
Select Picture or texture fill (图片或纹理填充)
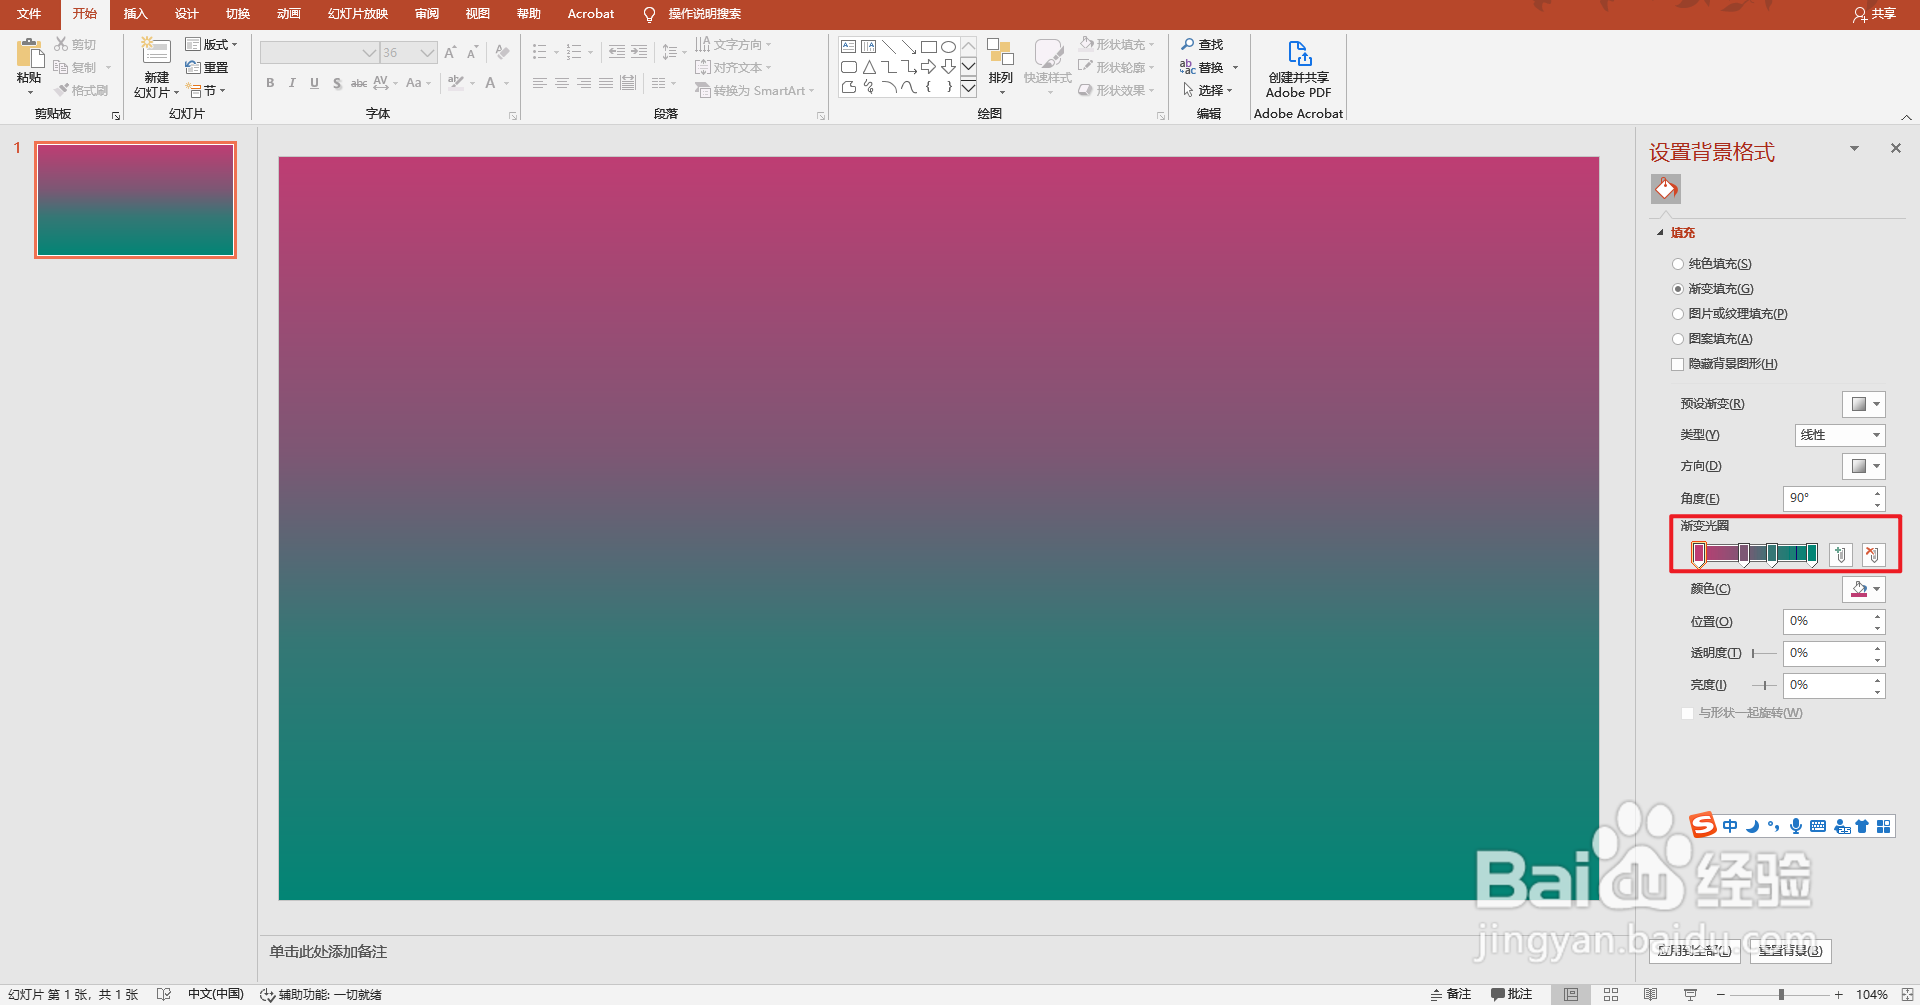[x=1729, y=314]
